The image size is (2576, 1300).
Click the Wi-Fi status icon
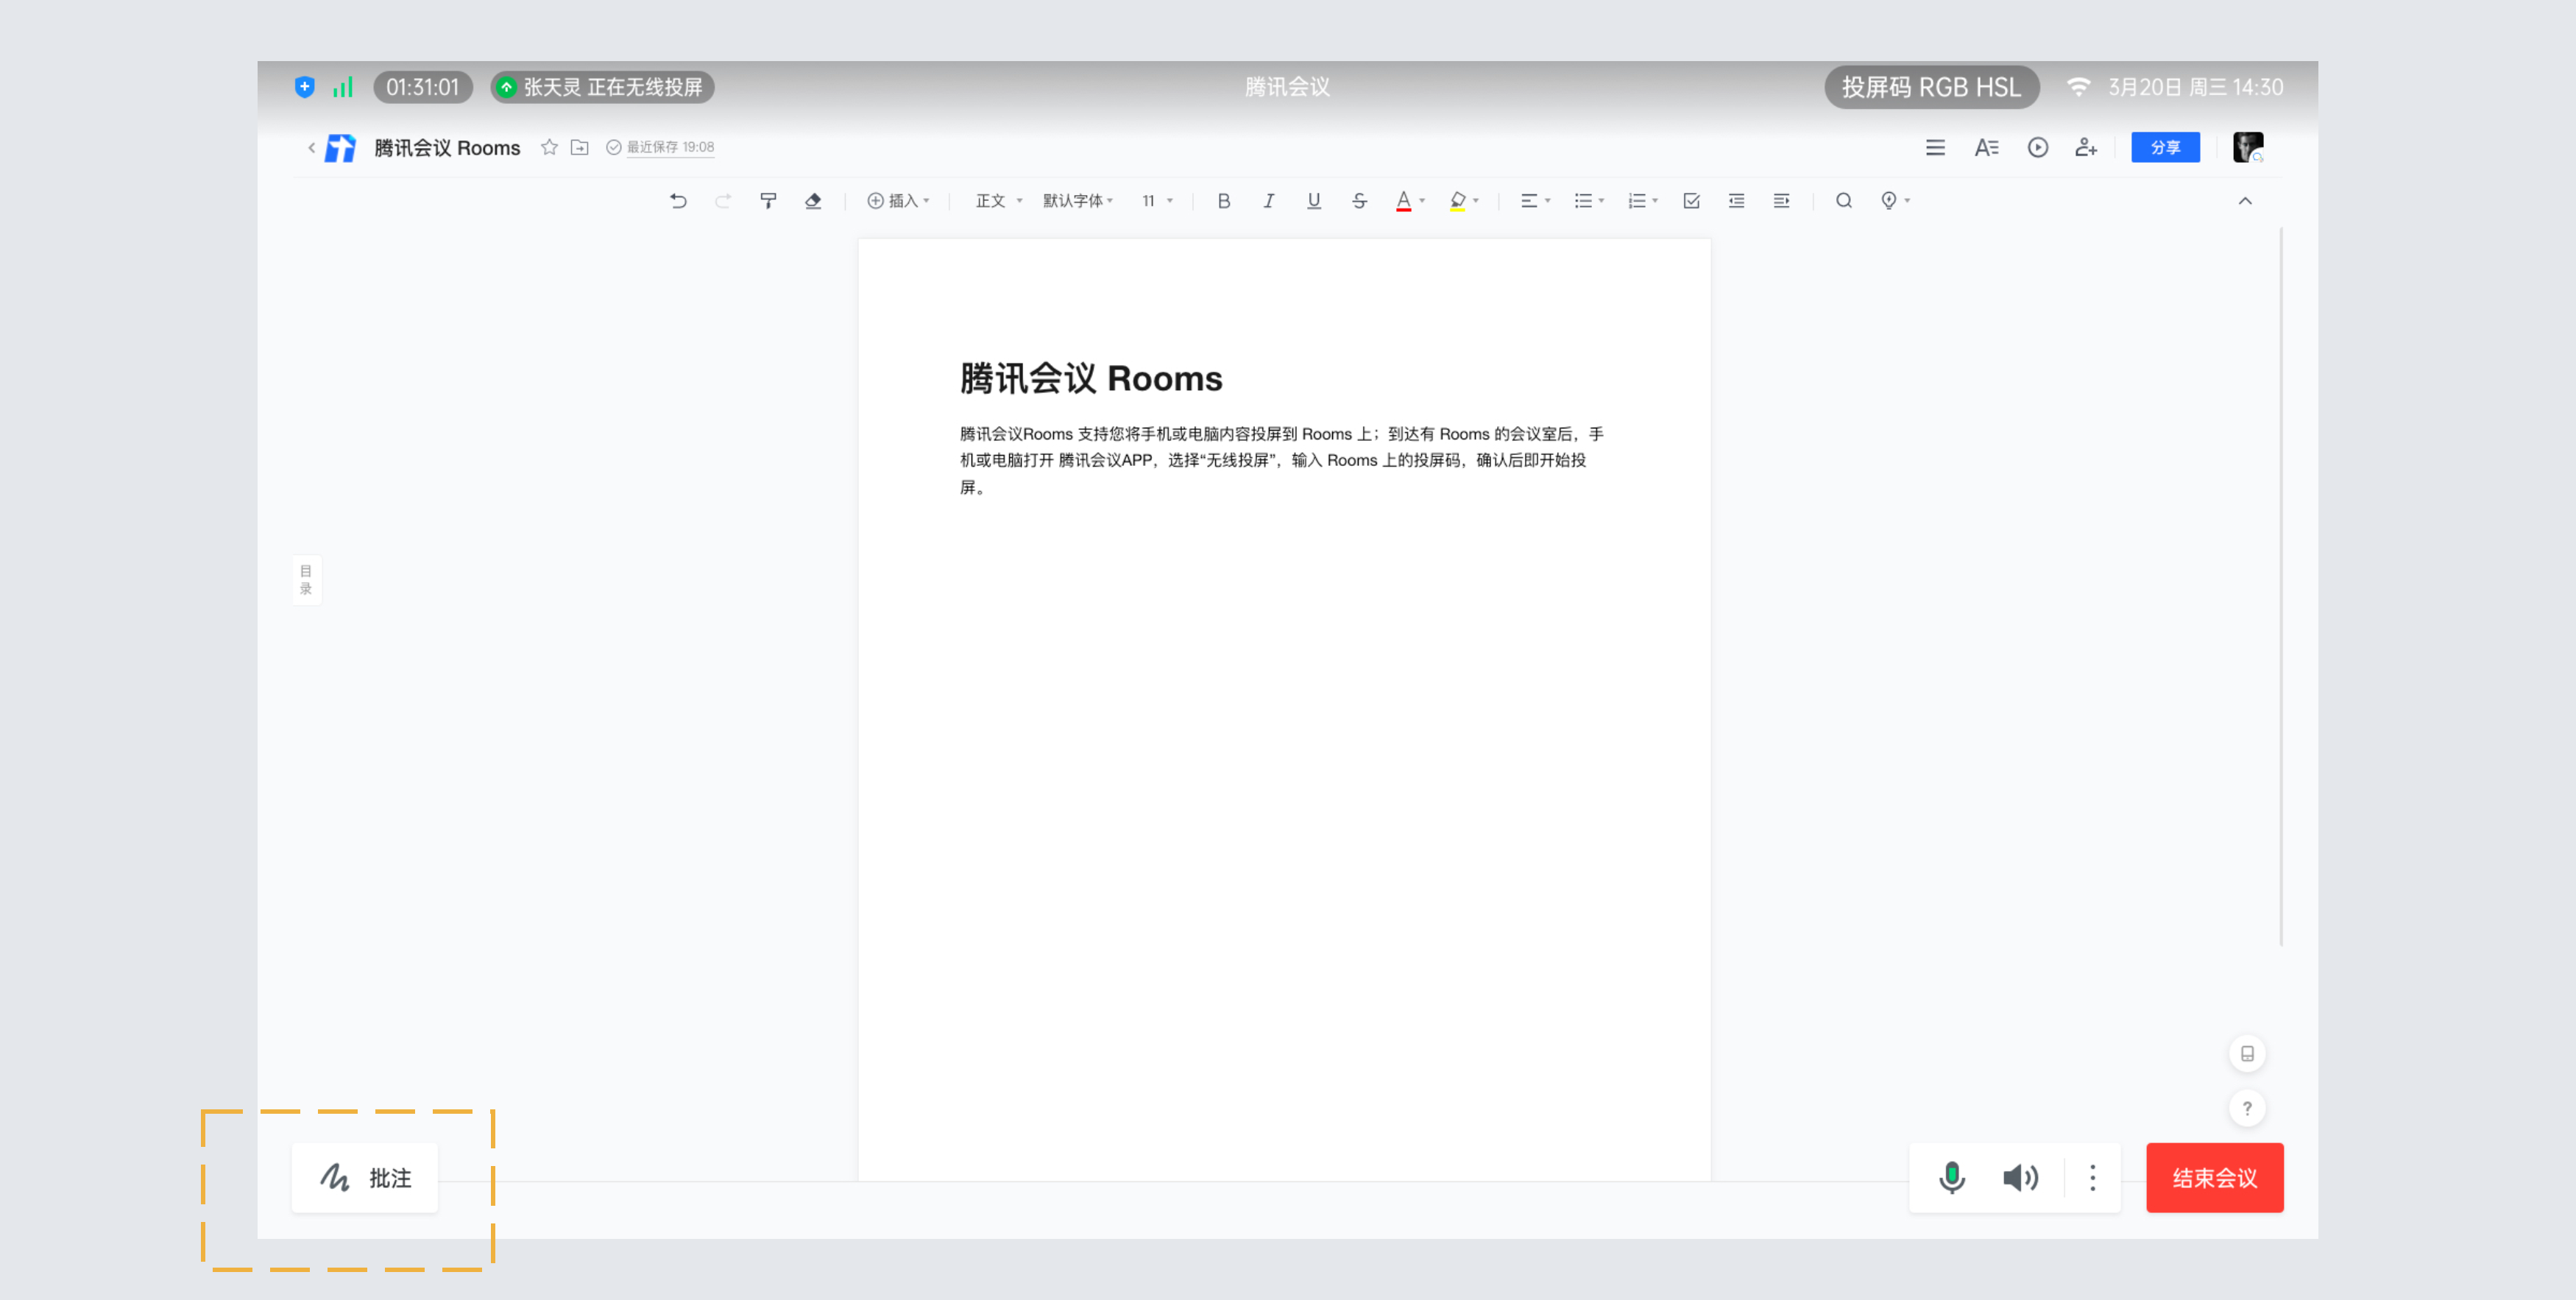click(x=2078, y=87)
